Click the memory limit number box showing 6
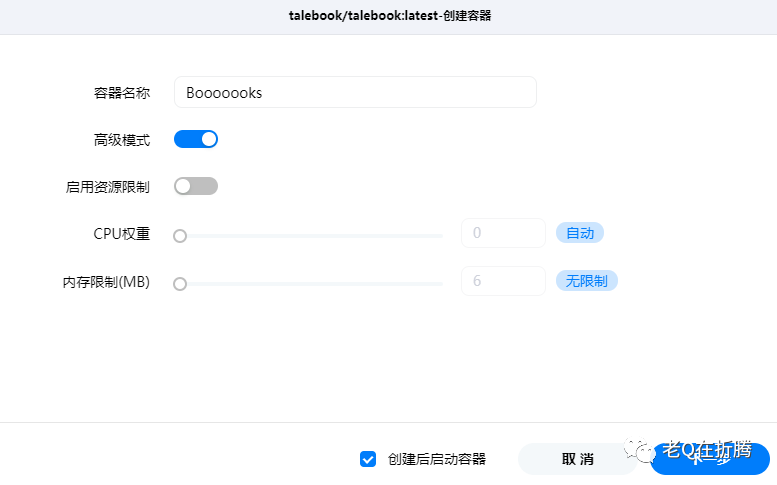The width and height of the screenshot is (777, 485). pyautogui.click(x=503, y=281)
